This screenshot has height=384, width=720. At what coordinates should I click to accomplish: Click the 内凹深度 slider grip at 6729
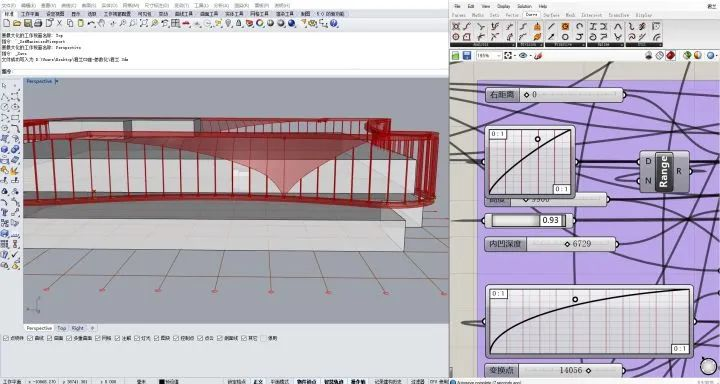(x=567, y=244)
